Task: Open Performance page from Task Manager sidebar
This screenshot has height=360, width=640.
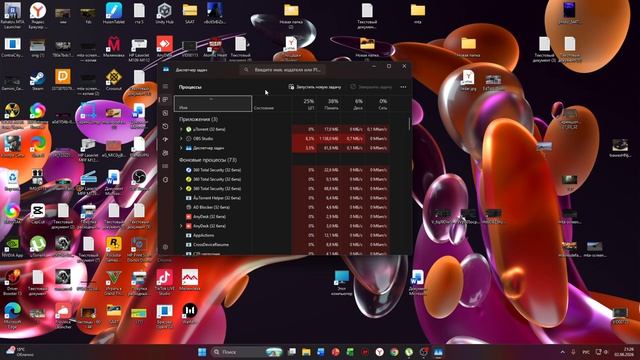Action: pyautogui.click(x=165, y=113)
